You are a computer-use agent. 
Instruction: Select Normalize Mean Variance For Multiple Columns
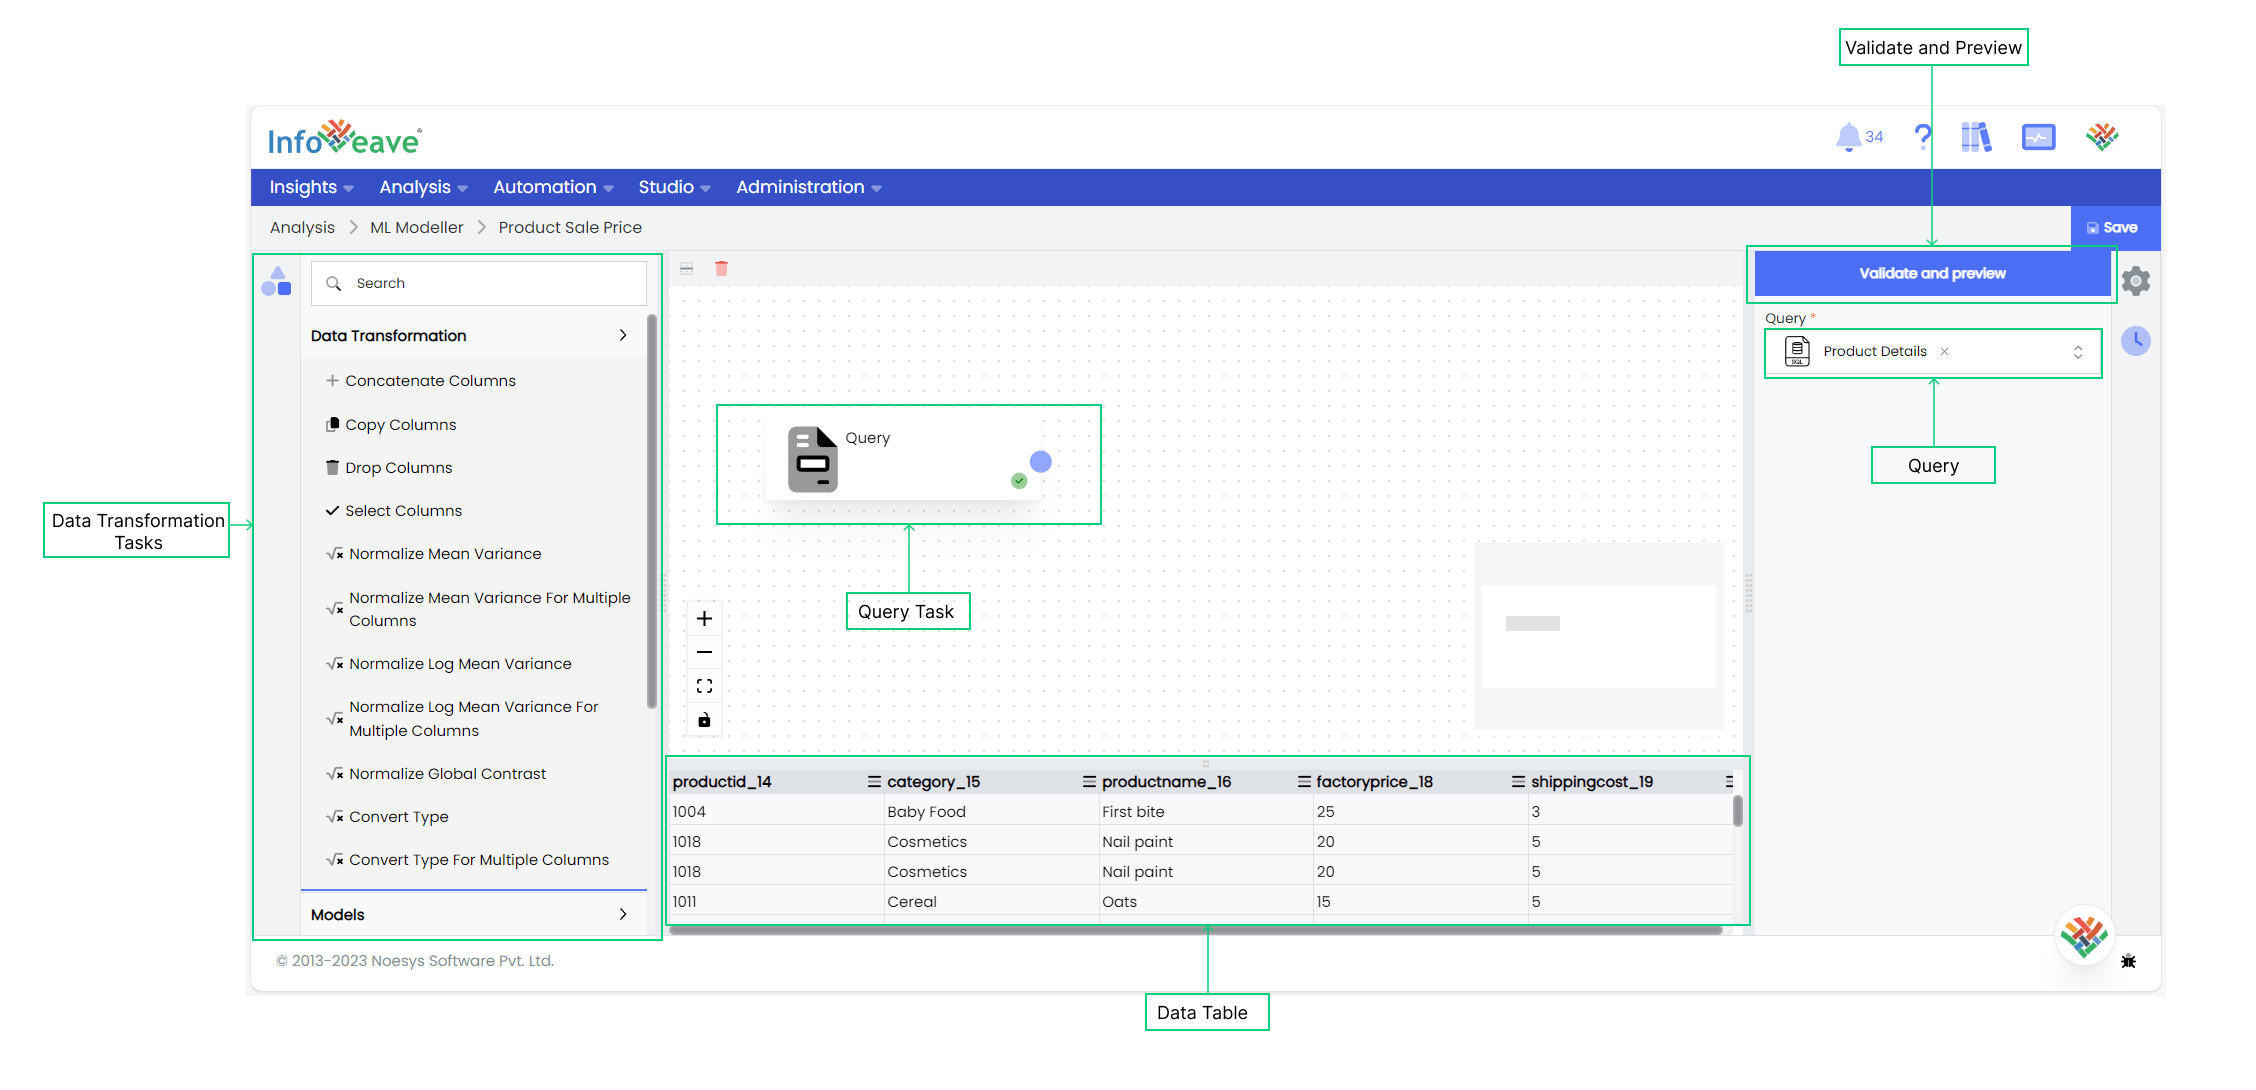(x=478, y=609)
